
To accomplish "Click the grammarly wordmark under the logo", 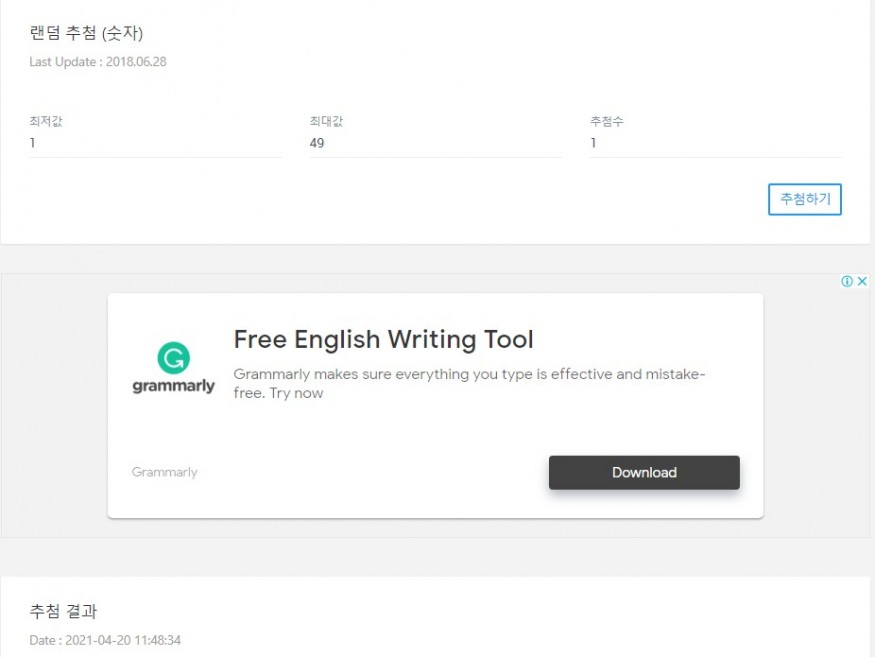I will (x=173, y=386).
